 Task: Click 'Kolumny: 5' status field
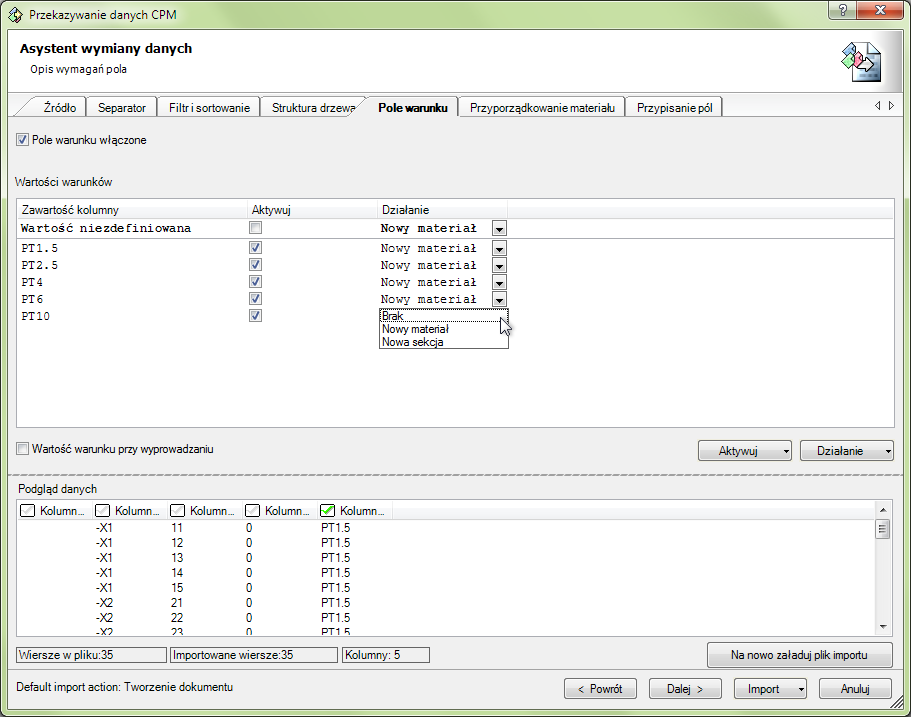[386, 655]
